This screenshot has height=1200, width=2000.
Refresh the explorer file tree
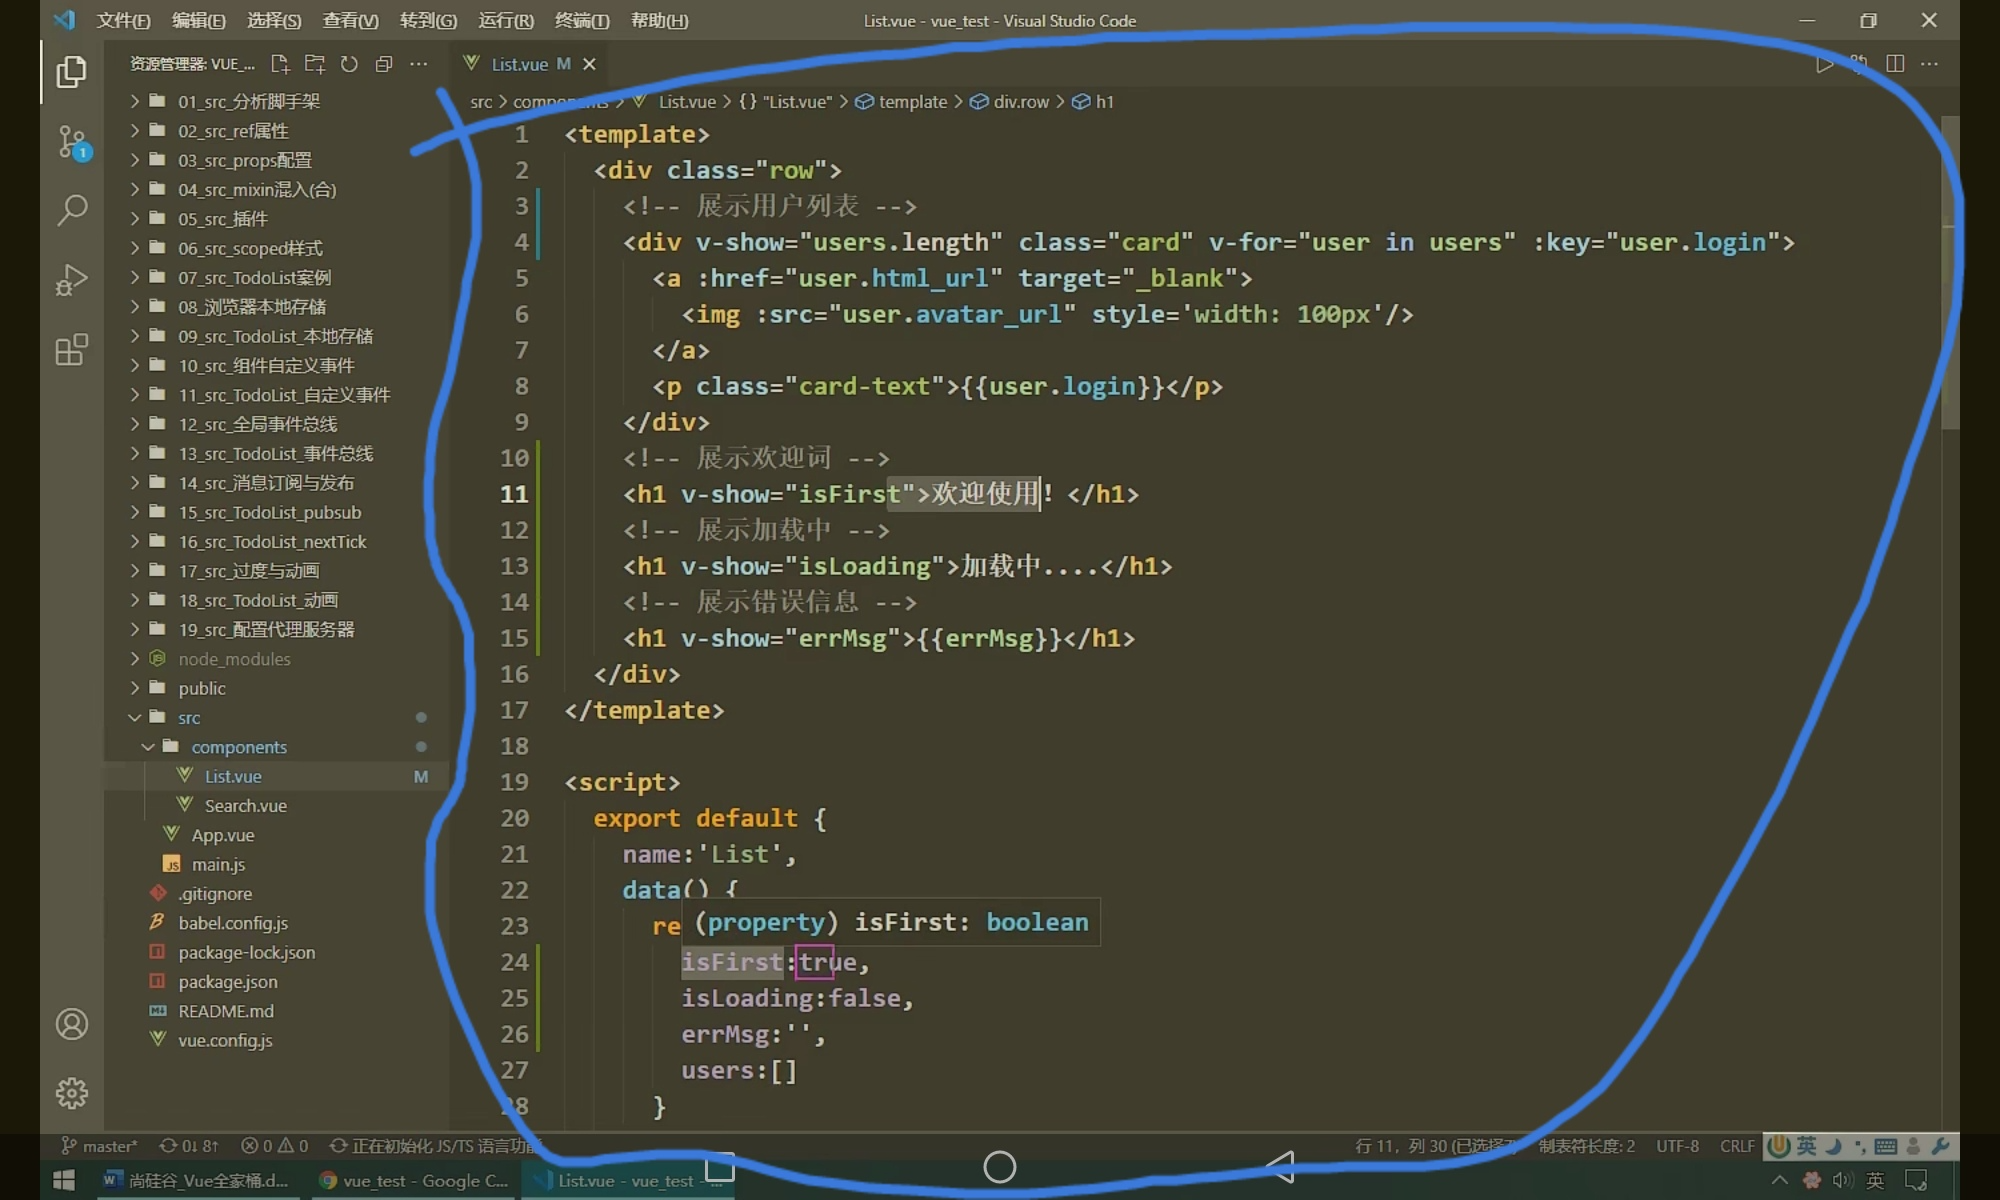(349, 64)
